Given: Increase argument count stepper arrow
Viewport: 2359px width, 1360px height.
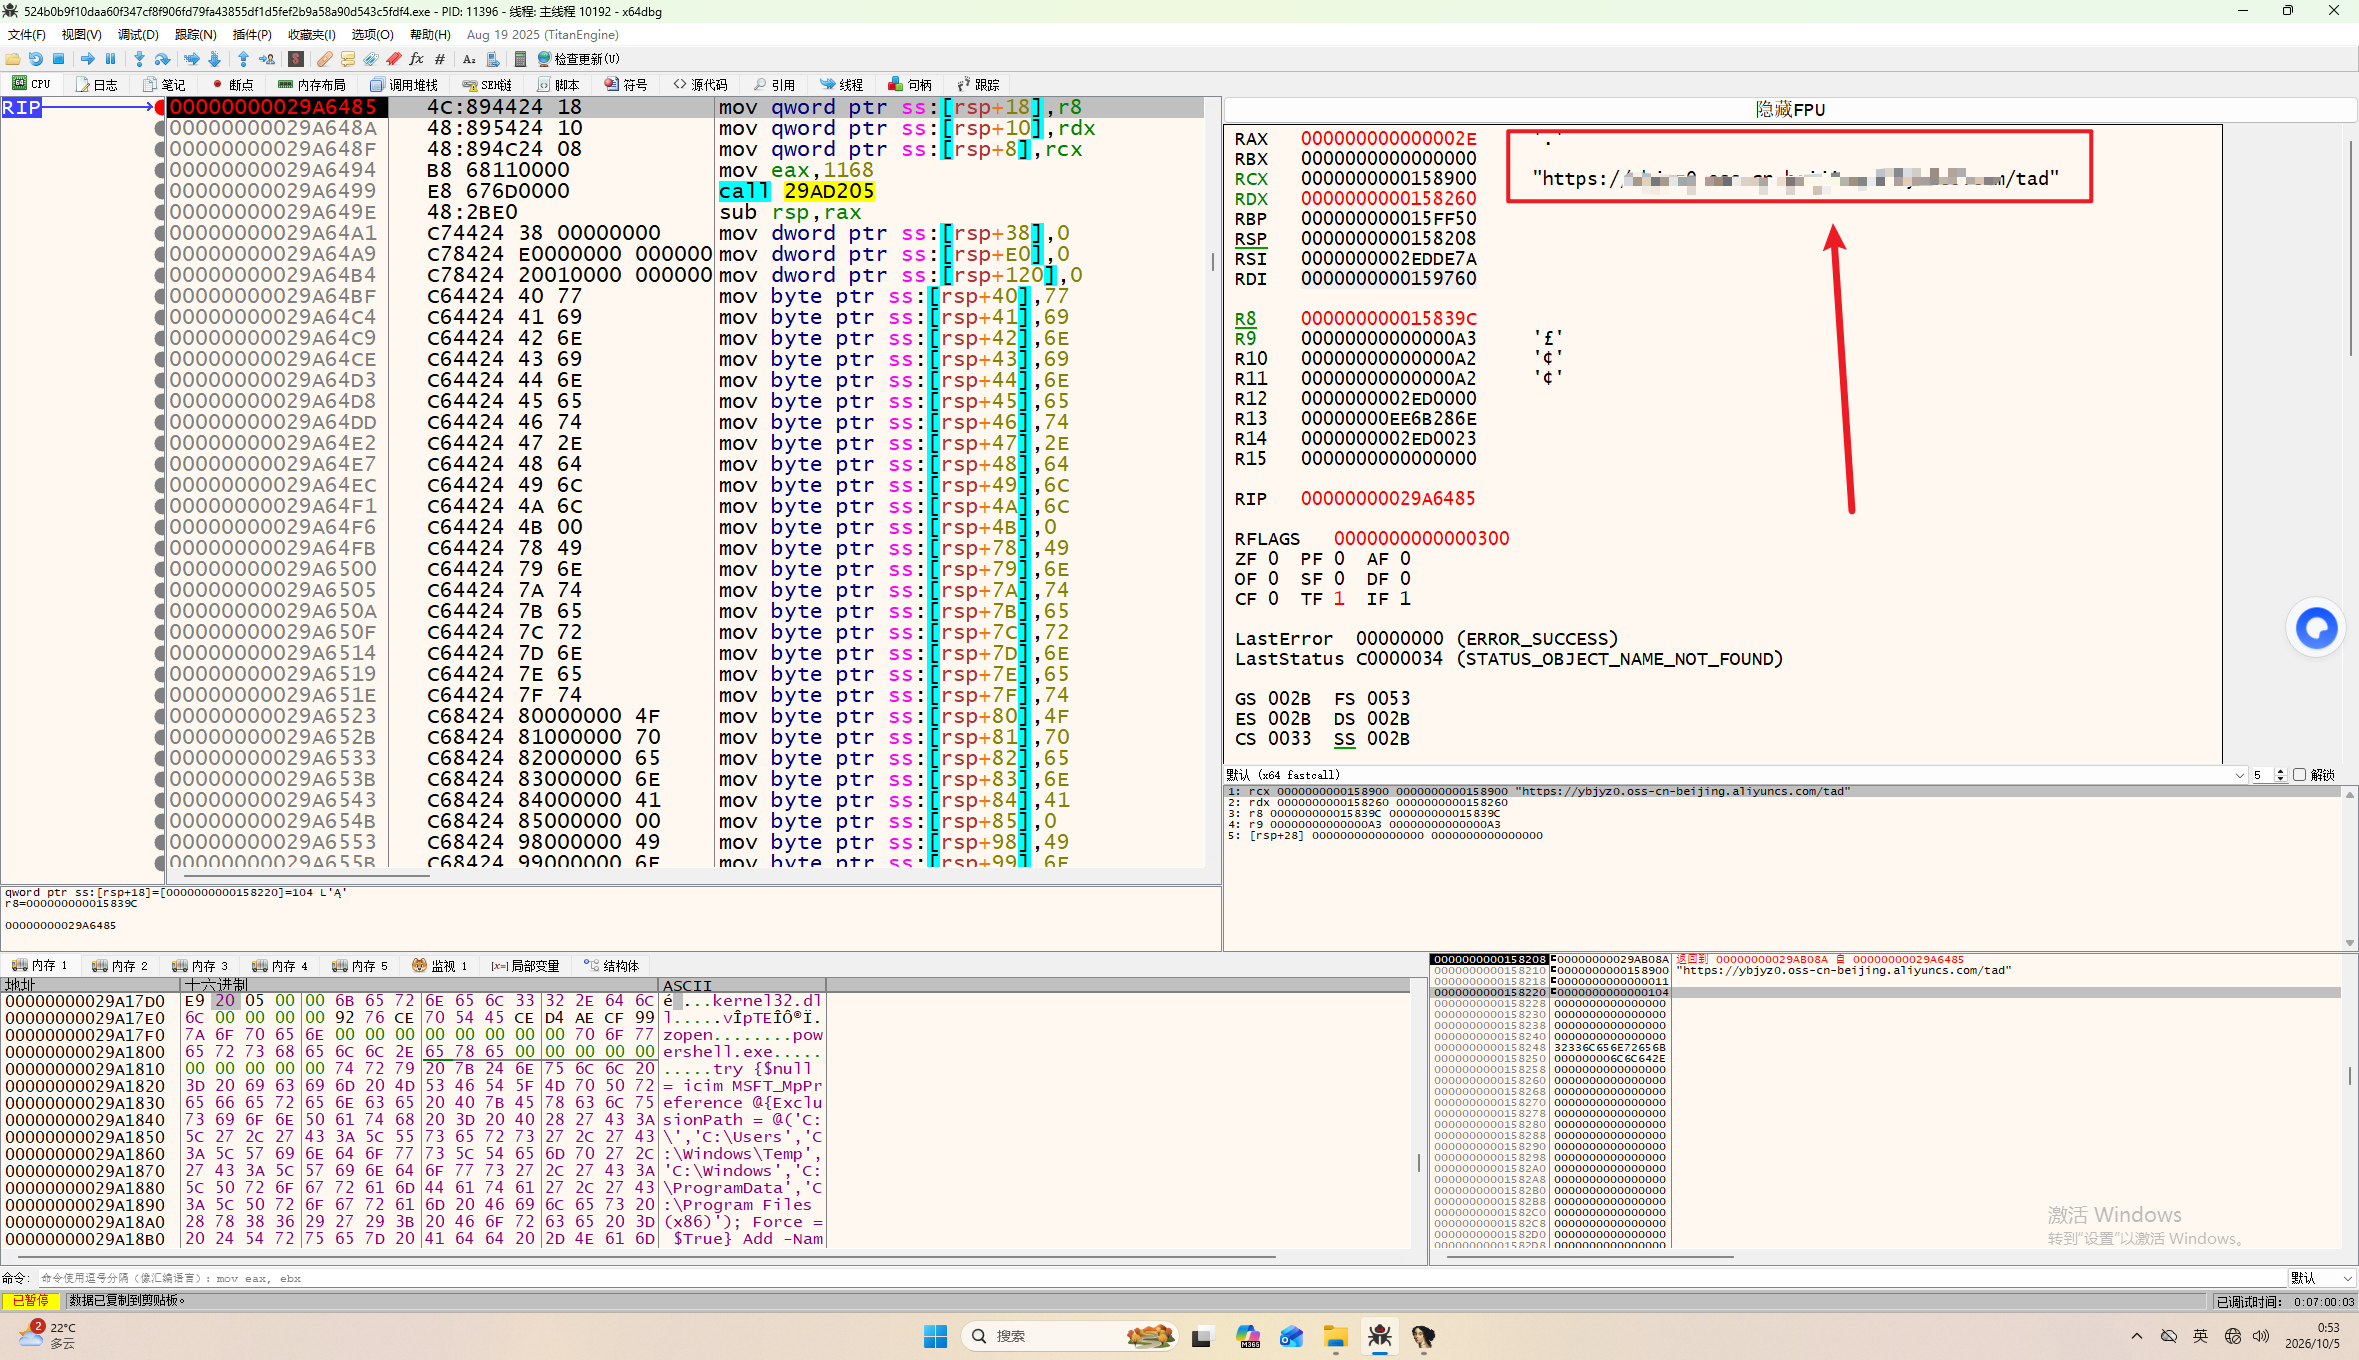Looking at the screenshot, I should point(2281,772).
